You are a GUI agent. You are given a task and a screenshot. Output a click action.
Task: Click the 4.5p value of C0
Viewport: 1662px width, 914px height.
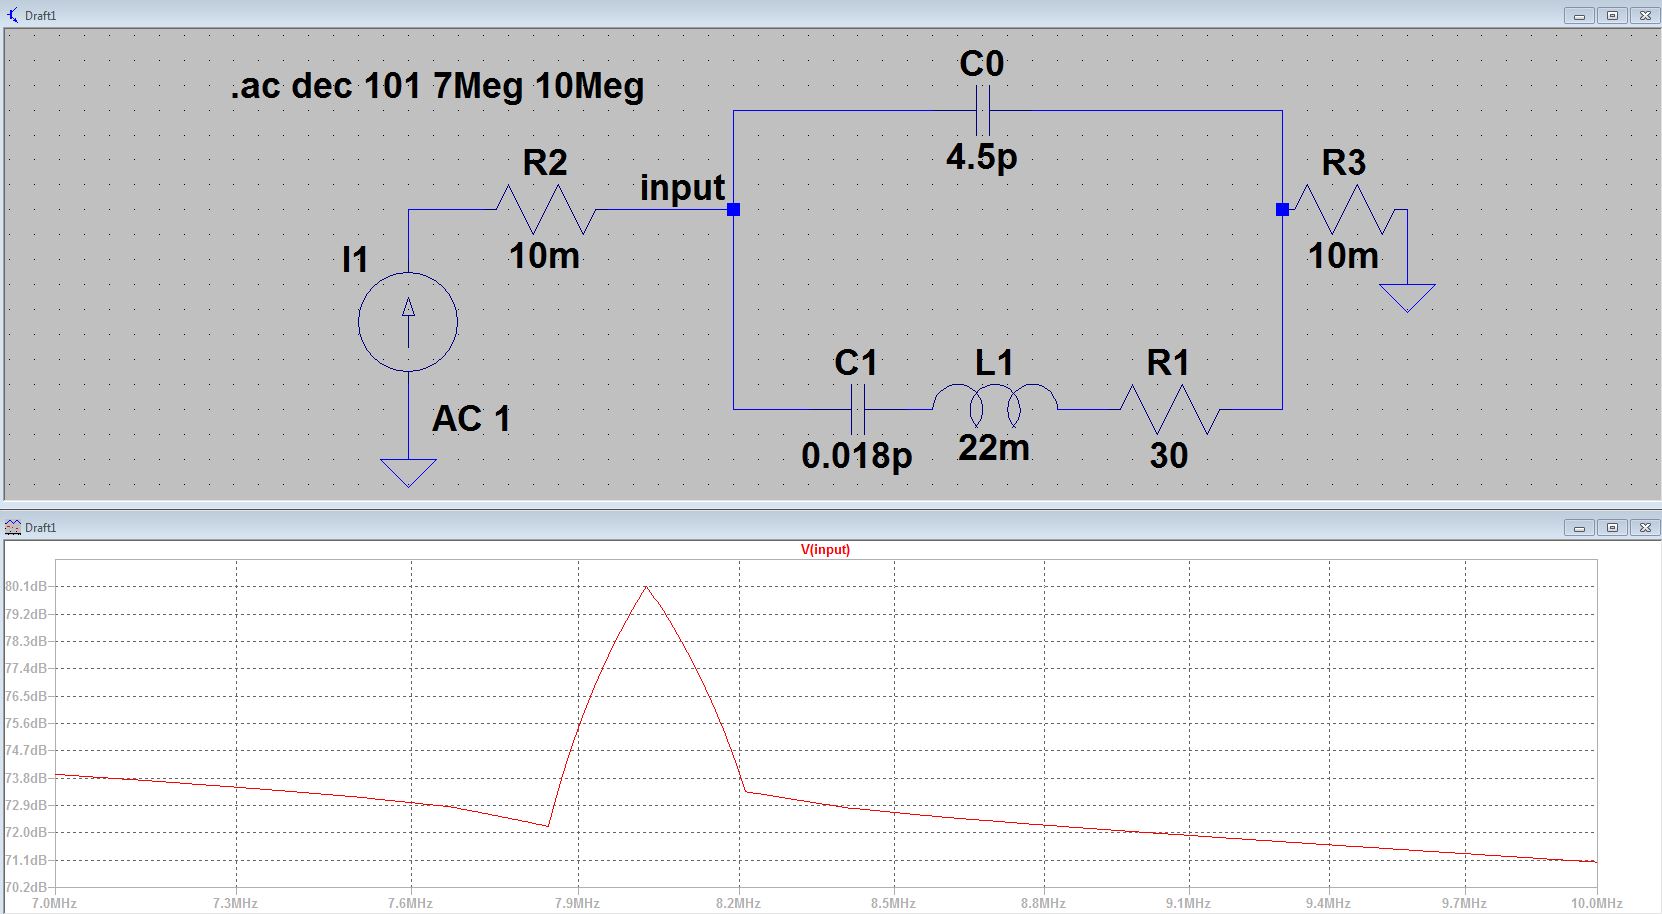coord(981,156)
